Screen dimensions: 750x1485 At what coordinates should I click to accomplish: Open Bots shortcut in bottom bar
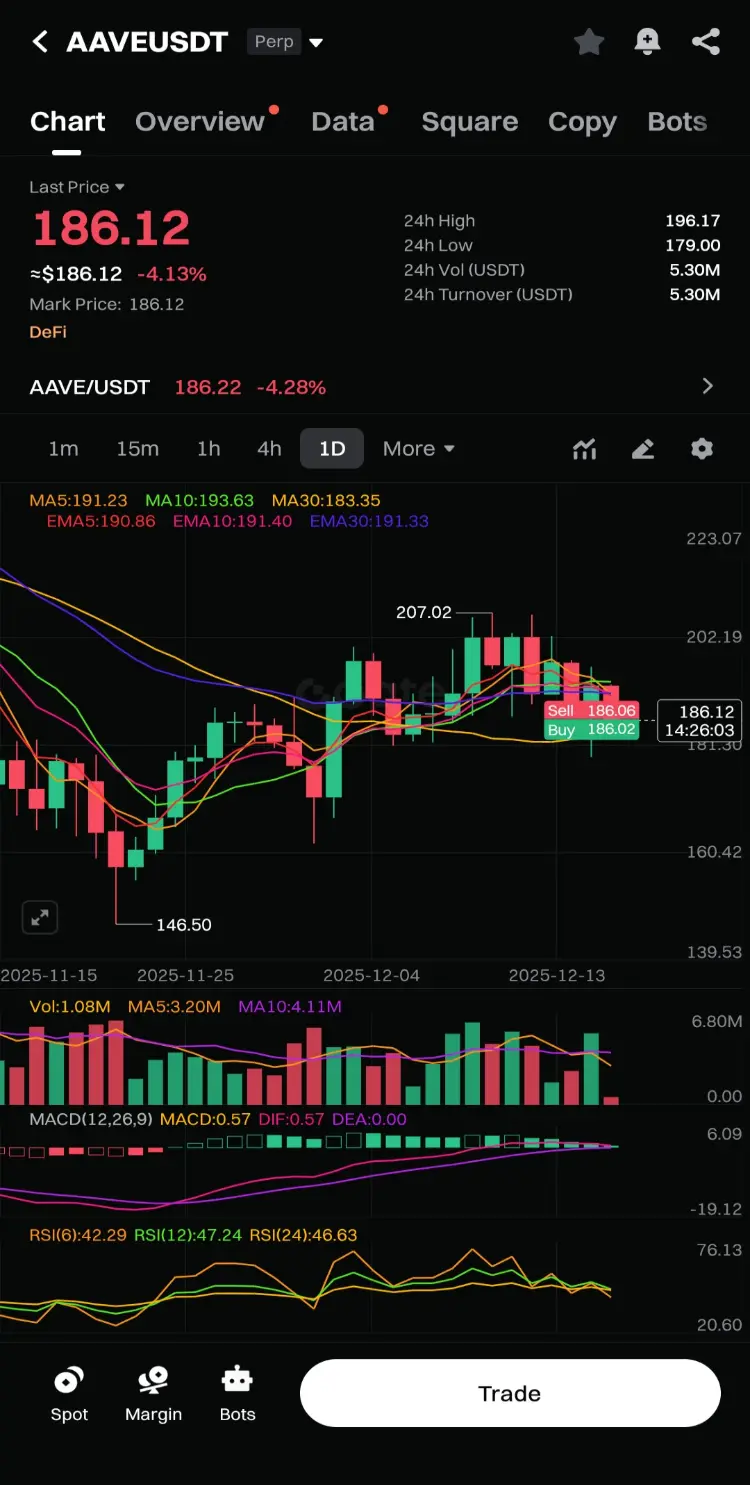[237, 1394]
